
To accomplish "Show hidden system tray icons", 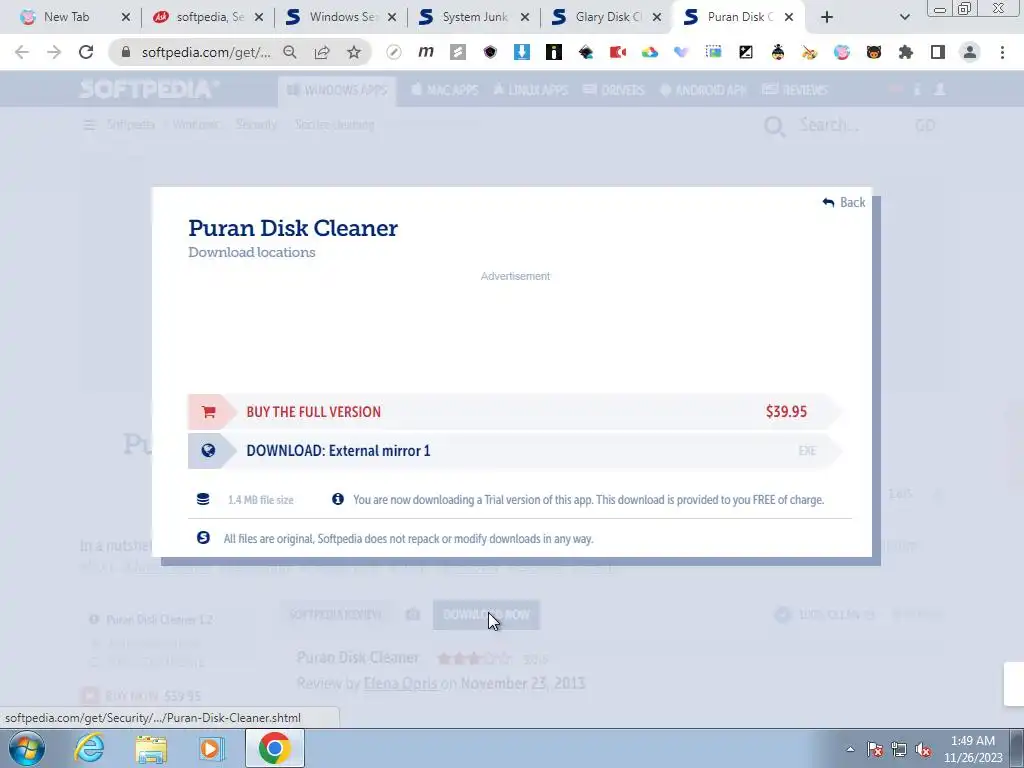I will (850, 749).
